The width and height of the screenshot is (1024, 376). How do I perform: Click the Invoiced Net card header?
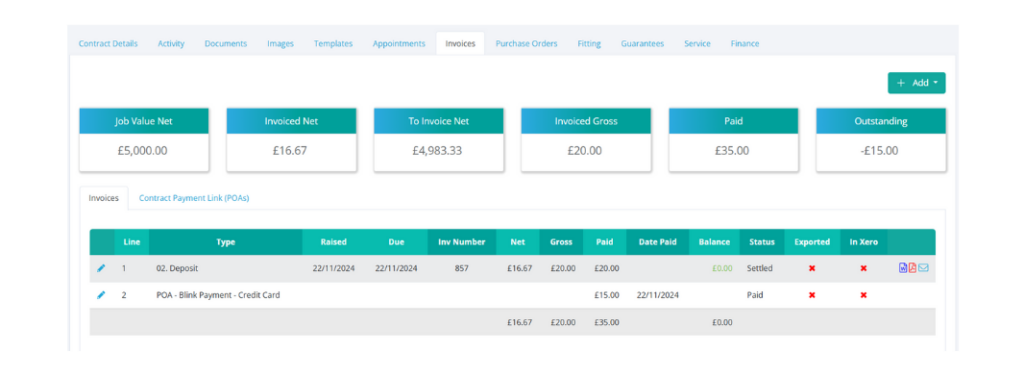(291, 121)
